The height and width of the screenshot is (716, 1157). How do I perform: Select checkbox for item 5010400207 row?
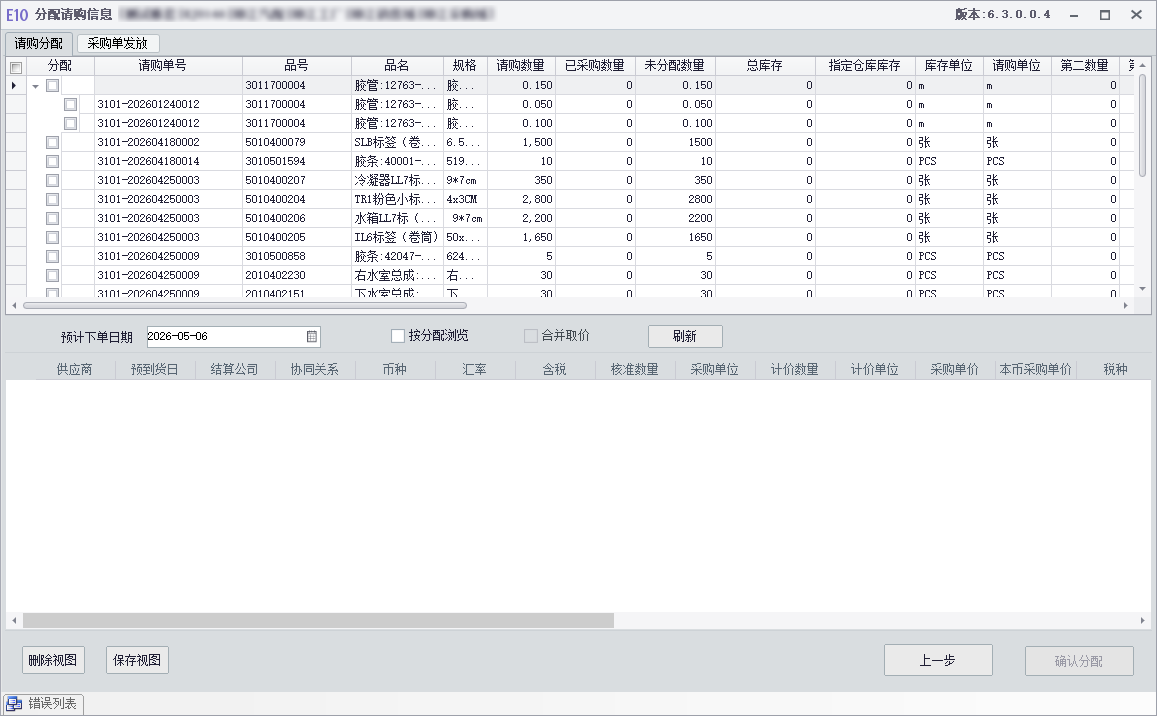tap(52, 180)
